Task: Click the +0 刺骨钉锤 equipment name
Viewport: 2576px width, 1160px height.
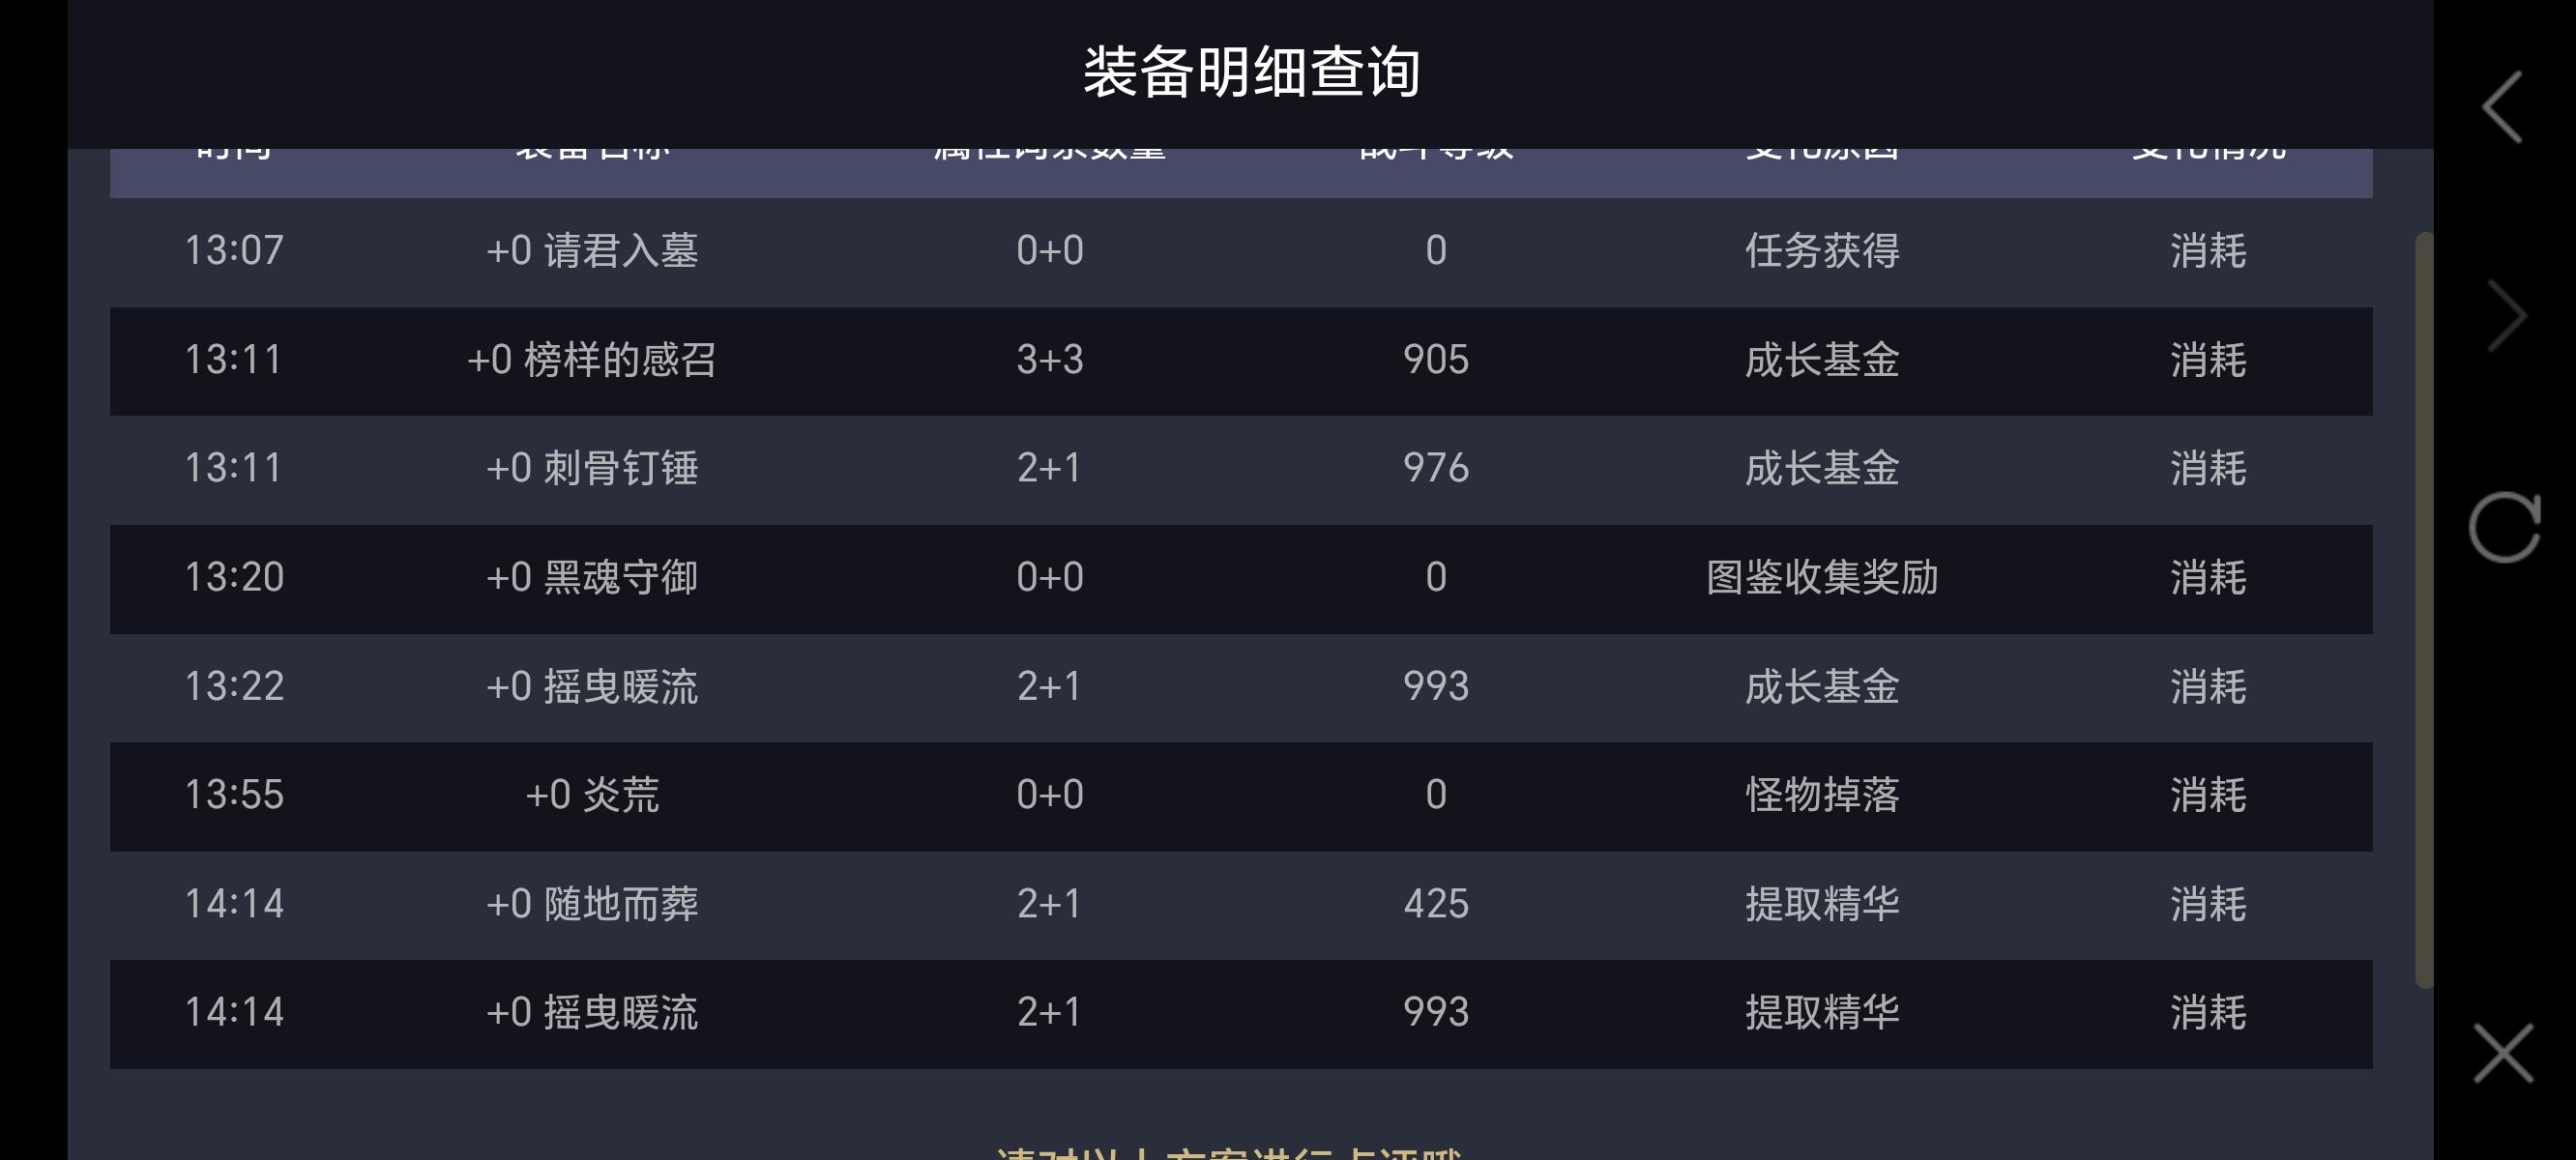Action: [592, 468]
